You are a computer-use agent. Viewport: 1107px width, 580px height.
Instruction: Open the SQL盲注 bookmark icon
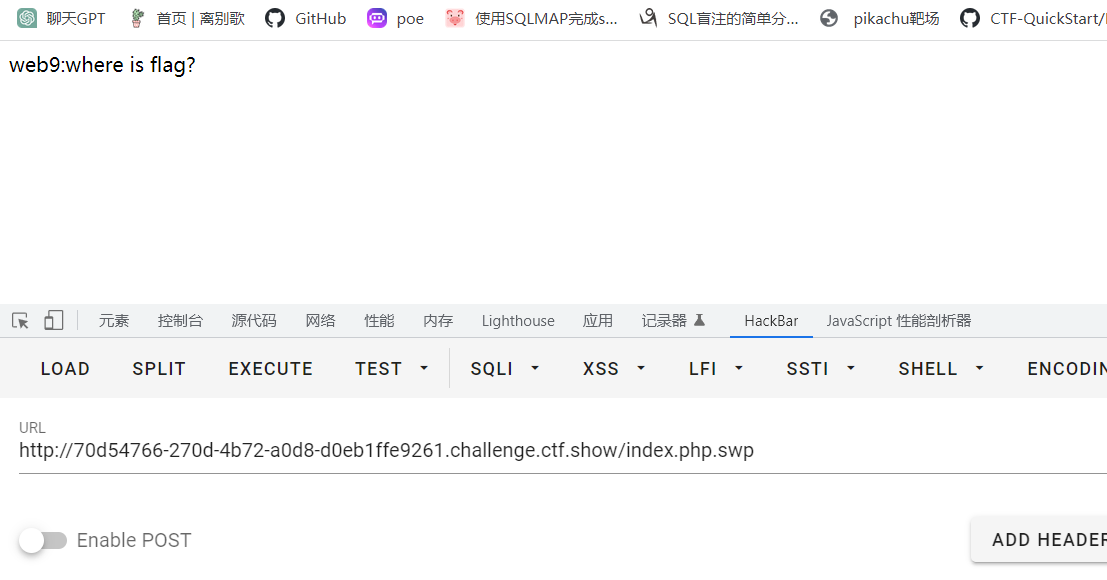[x=648, y=18]
